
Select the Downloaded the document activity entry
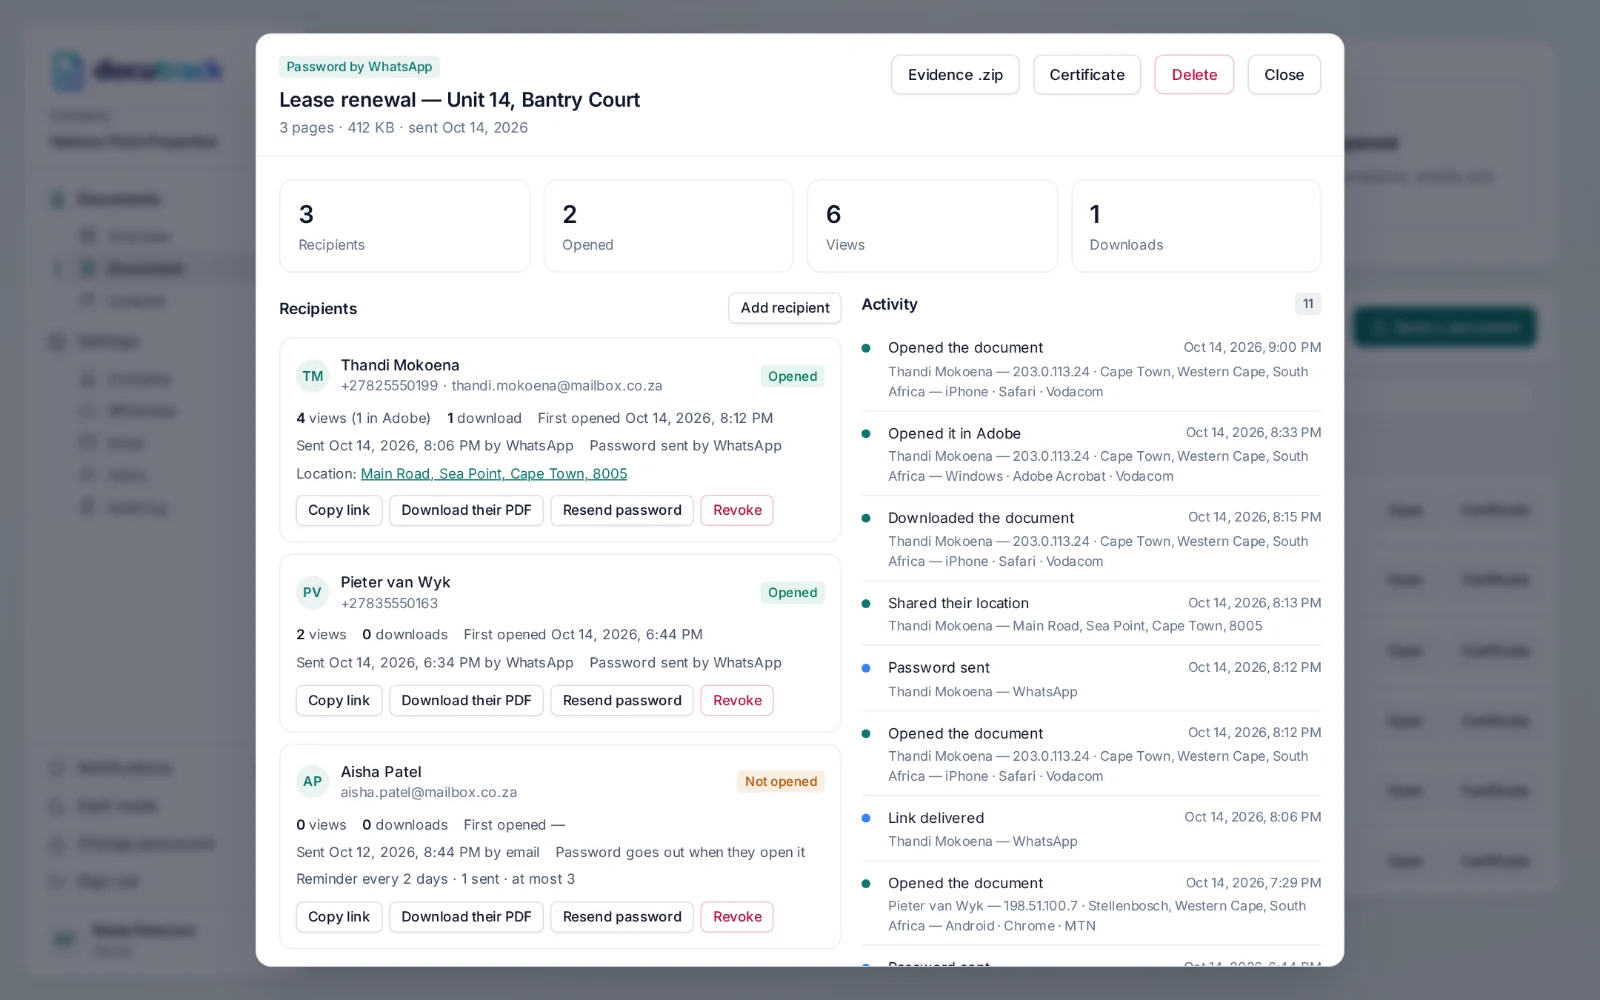(1091, 539)
